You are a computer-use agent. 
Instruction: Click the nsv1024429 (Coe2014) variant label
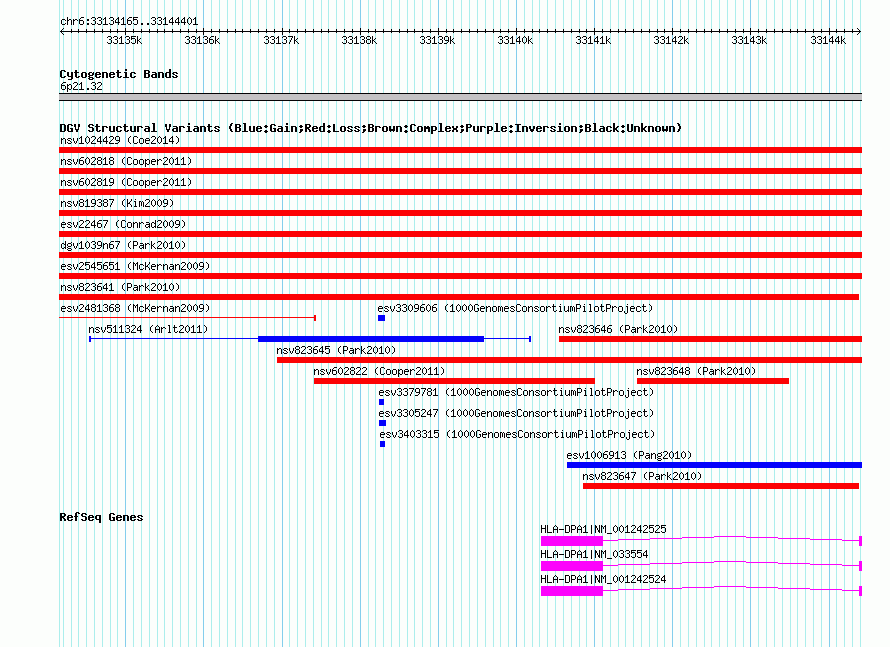[x=120, y=140]
